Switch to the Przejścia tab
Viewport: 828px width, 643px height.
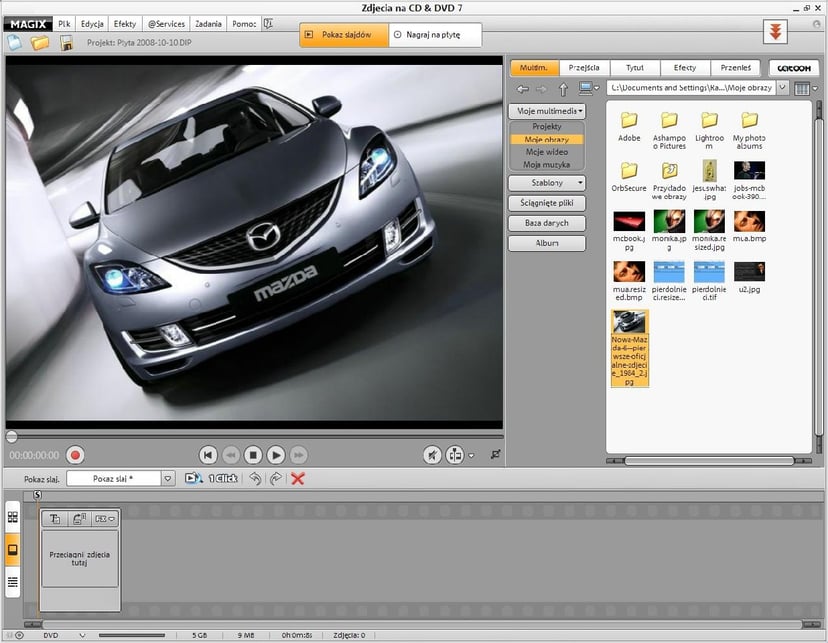(584, 68)
